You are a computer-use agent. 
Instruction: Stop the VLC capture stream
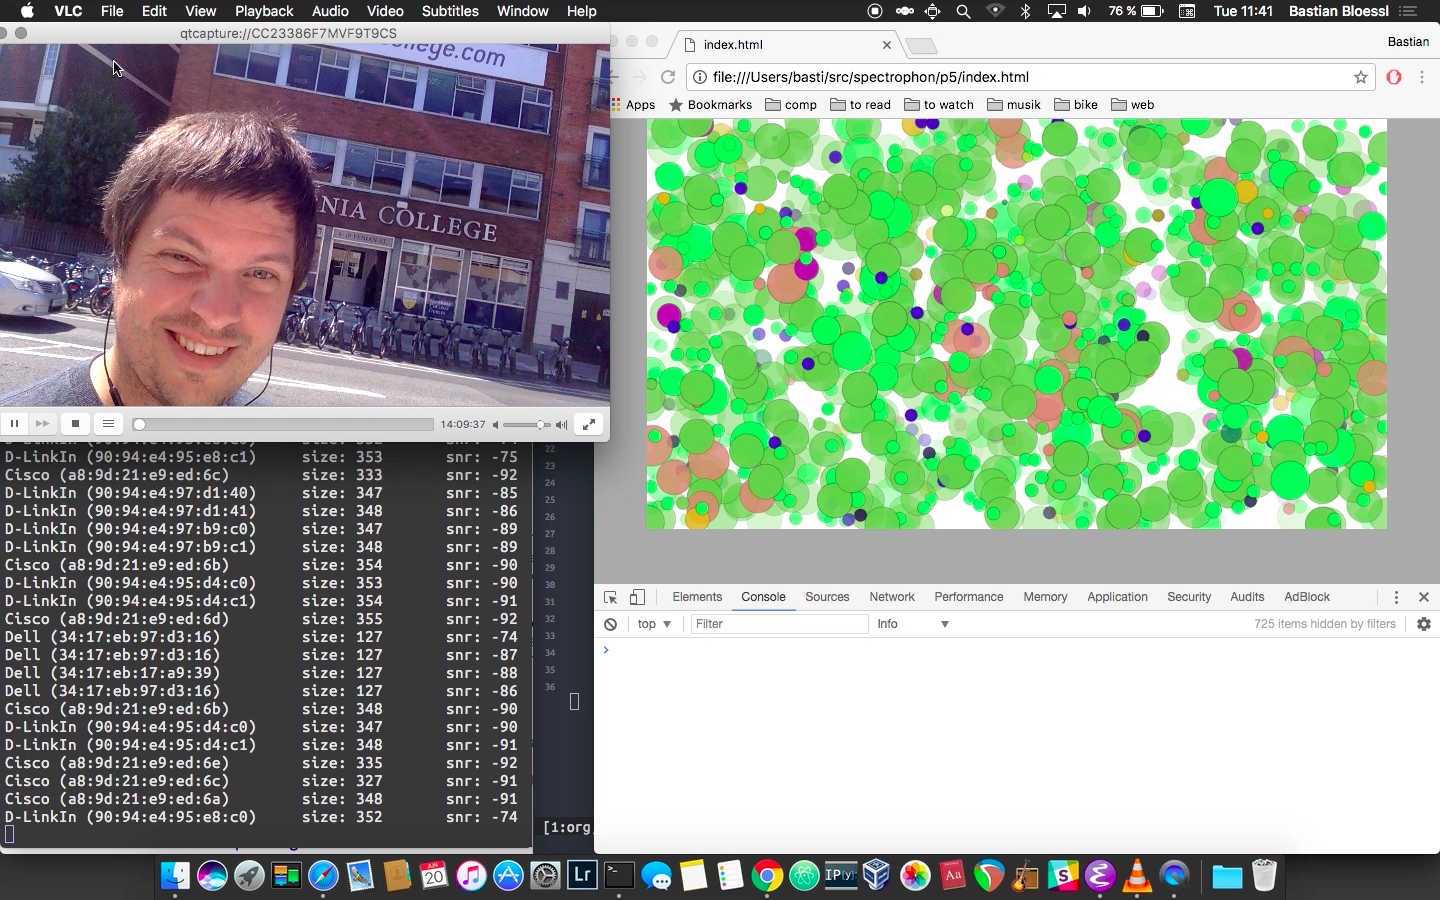pyautogui.click(x=75, y=424)
